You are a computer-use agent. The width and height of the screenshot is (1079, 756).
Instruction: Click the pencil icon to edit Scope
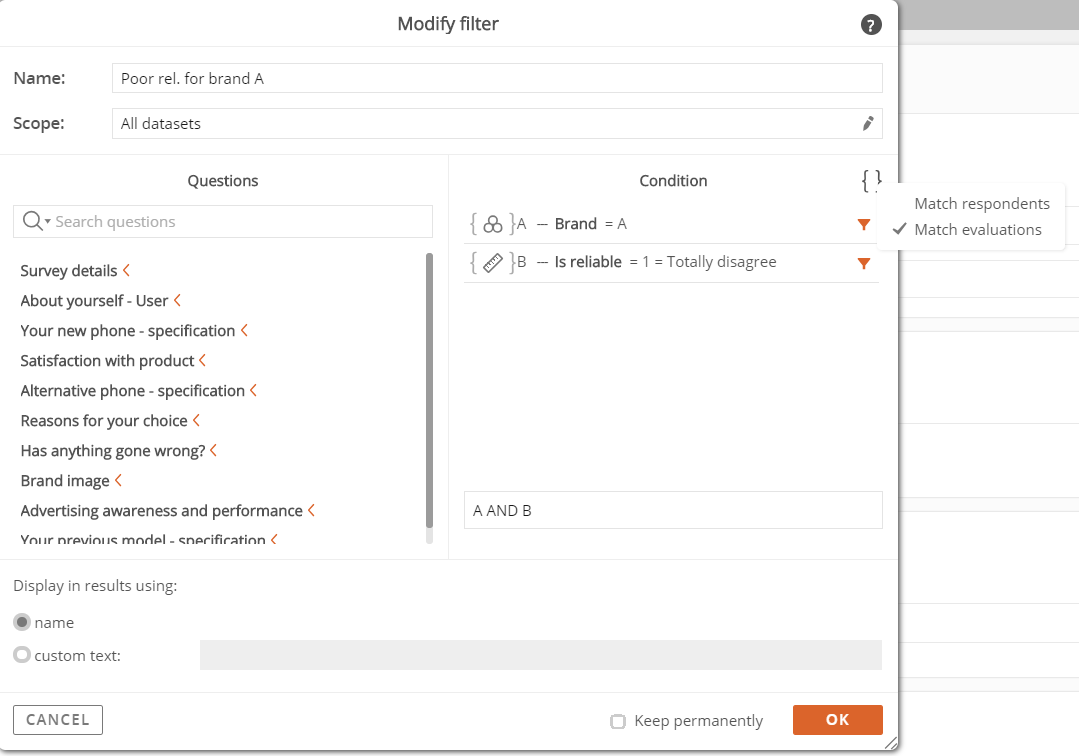point(869,122)
